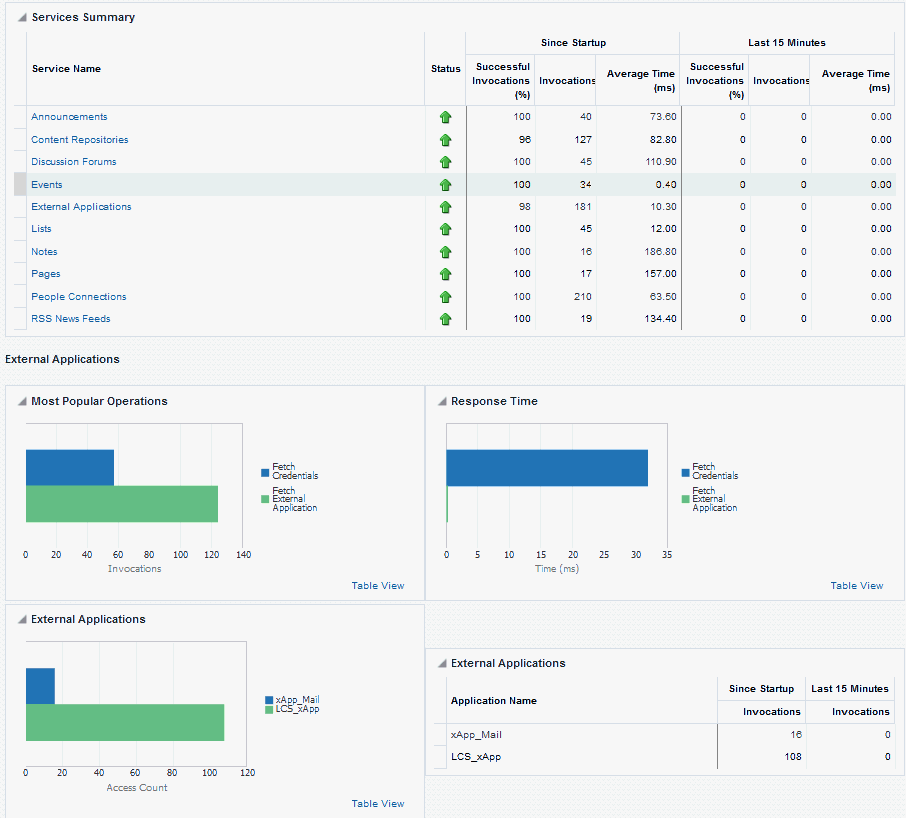Click the status up arrow for Content Repositories

(x=445, y=140)
